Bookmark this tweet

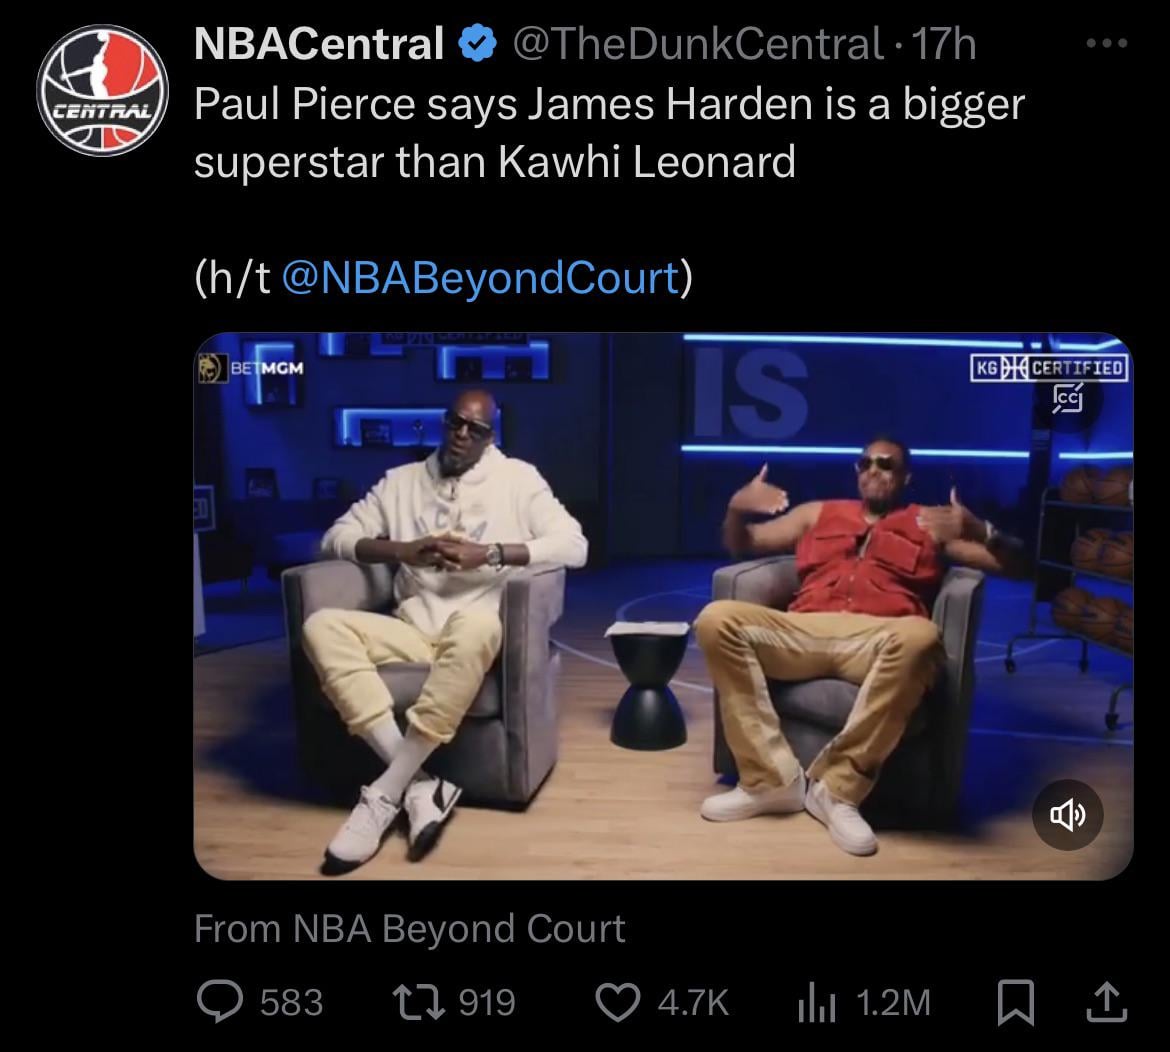[1016, 1002]
